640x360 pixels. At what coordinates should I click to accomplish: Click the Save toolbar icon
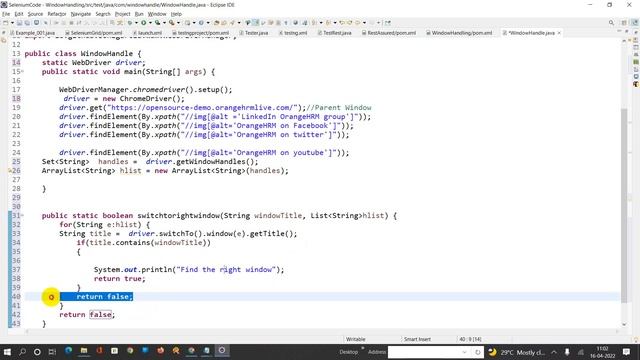click(19, 23)
